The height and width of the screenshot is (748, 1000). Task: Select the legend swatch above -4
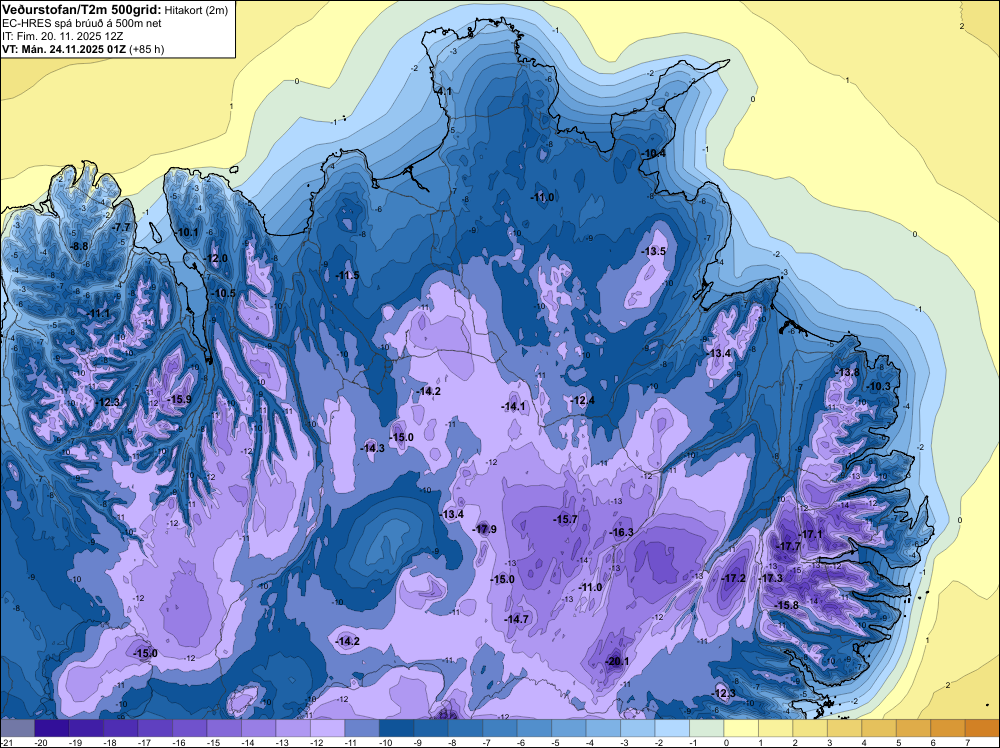pyautogui.click(x=602, y=728)
